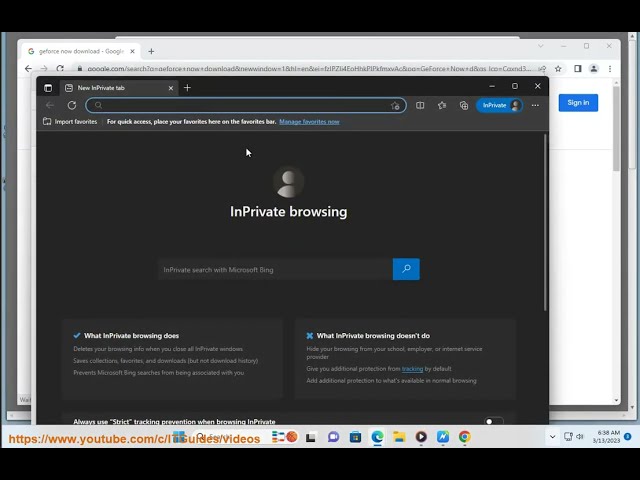This screenshot has height=480, width=640.
Task: Open the tracking link in info panel
Action: tap(412, 369)
